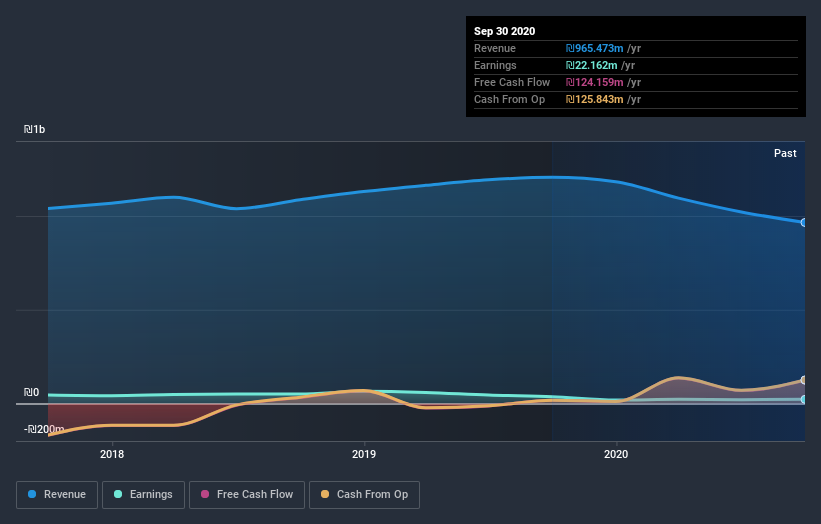821x524 pixels.
Task: Click the ₪125.843m cash from op value
Action: tap(594, 99)
